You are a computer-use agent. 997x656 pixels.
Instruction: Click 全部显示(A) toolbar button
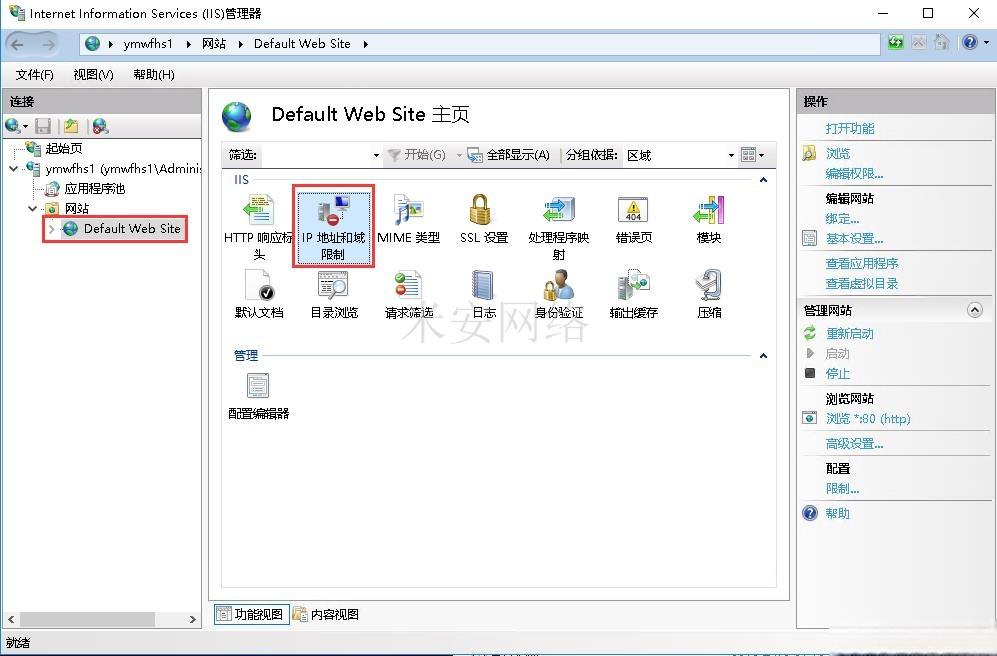tap(508, 155)
